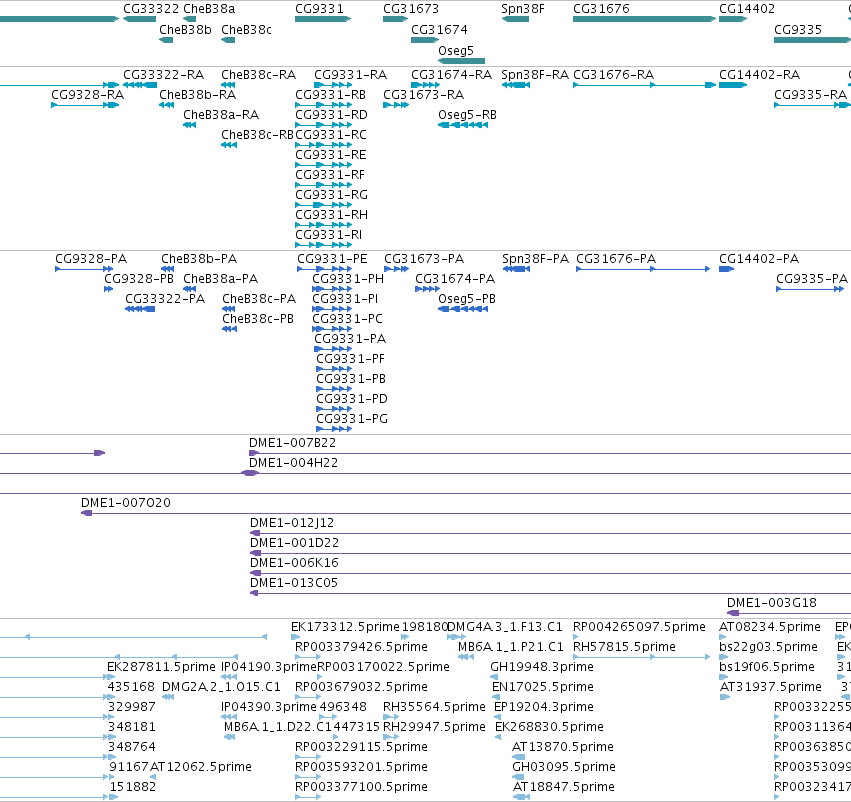Screen dimensions: 851x802
Task: Click protein CG9331-PF
Action: (x=350, y=359)
